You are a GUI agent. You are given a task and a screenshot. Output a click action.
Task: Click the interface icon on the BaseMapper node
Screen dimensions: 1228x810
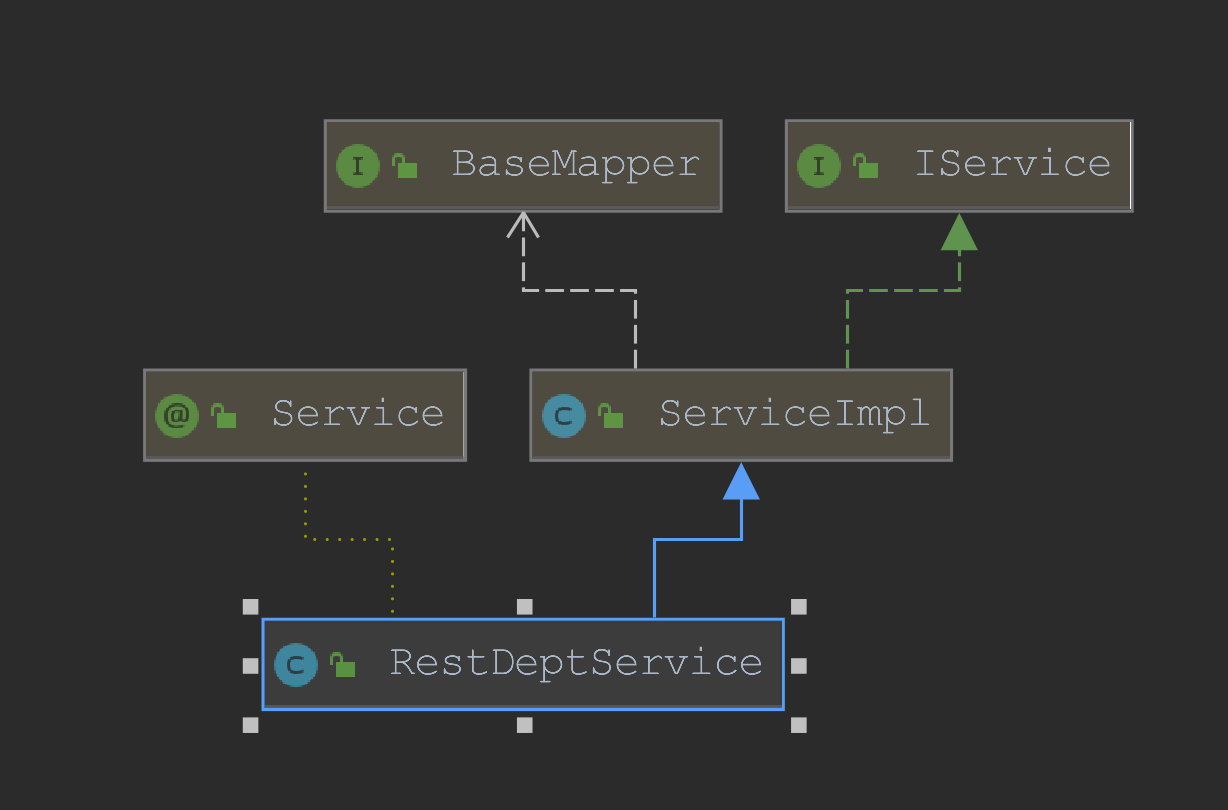(x=358, y=166)
